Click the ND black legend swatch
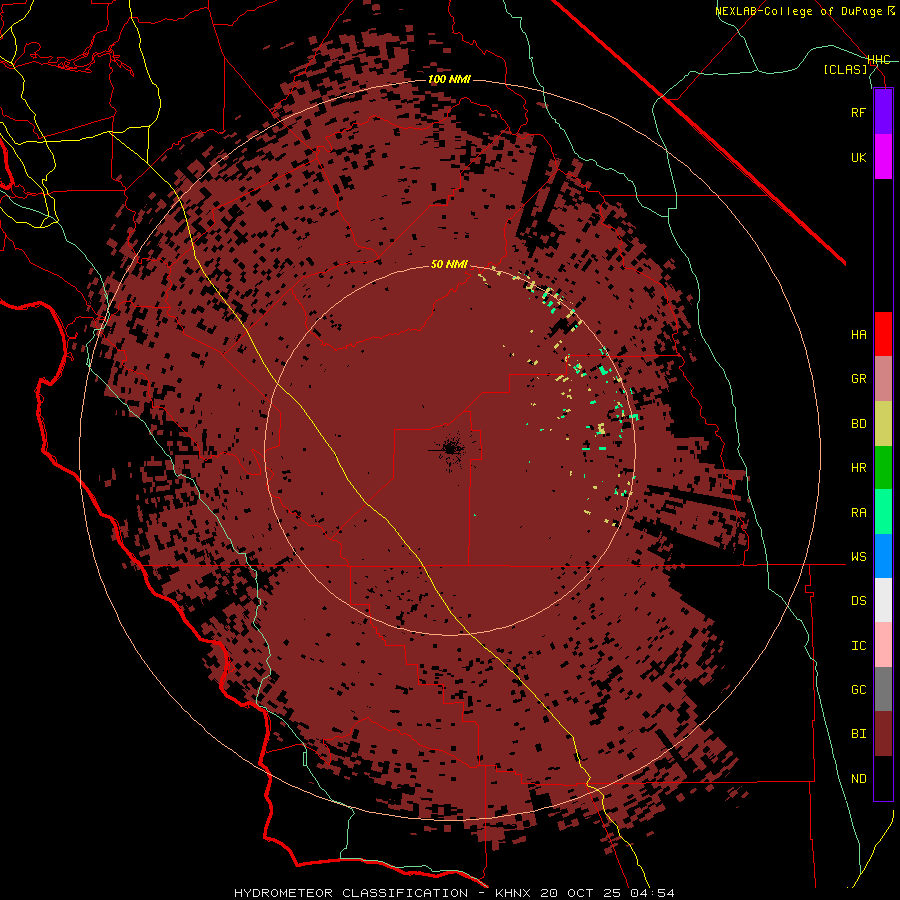Screen dimensions: 900x900 883,778
